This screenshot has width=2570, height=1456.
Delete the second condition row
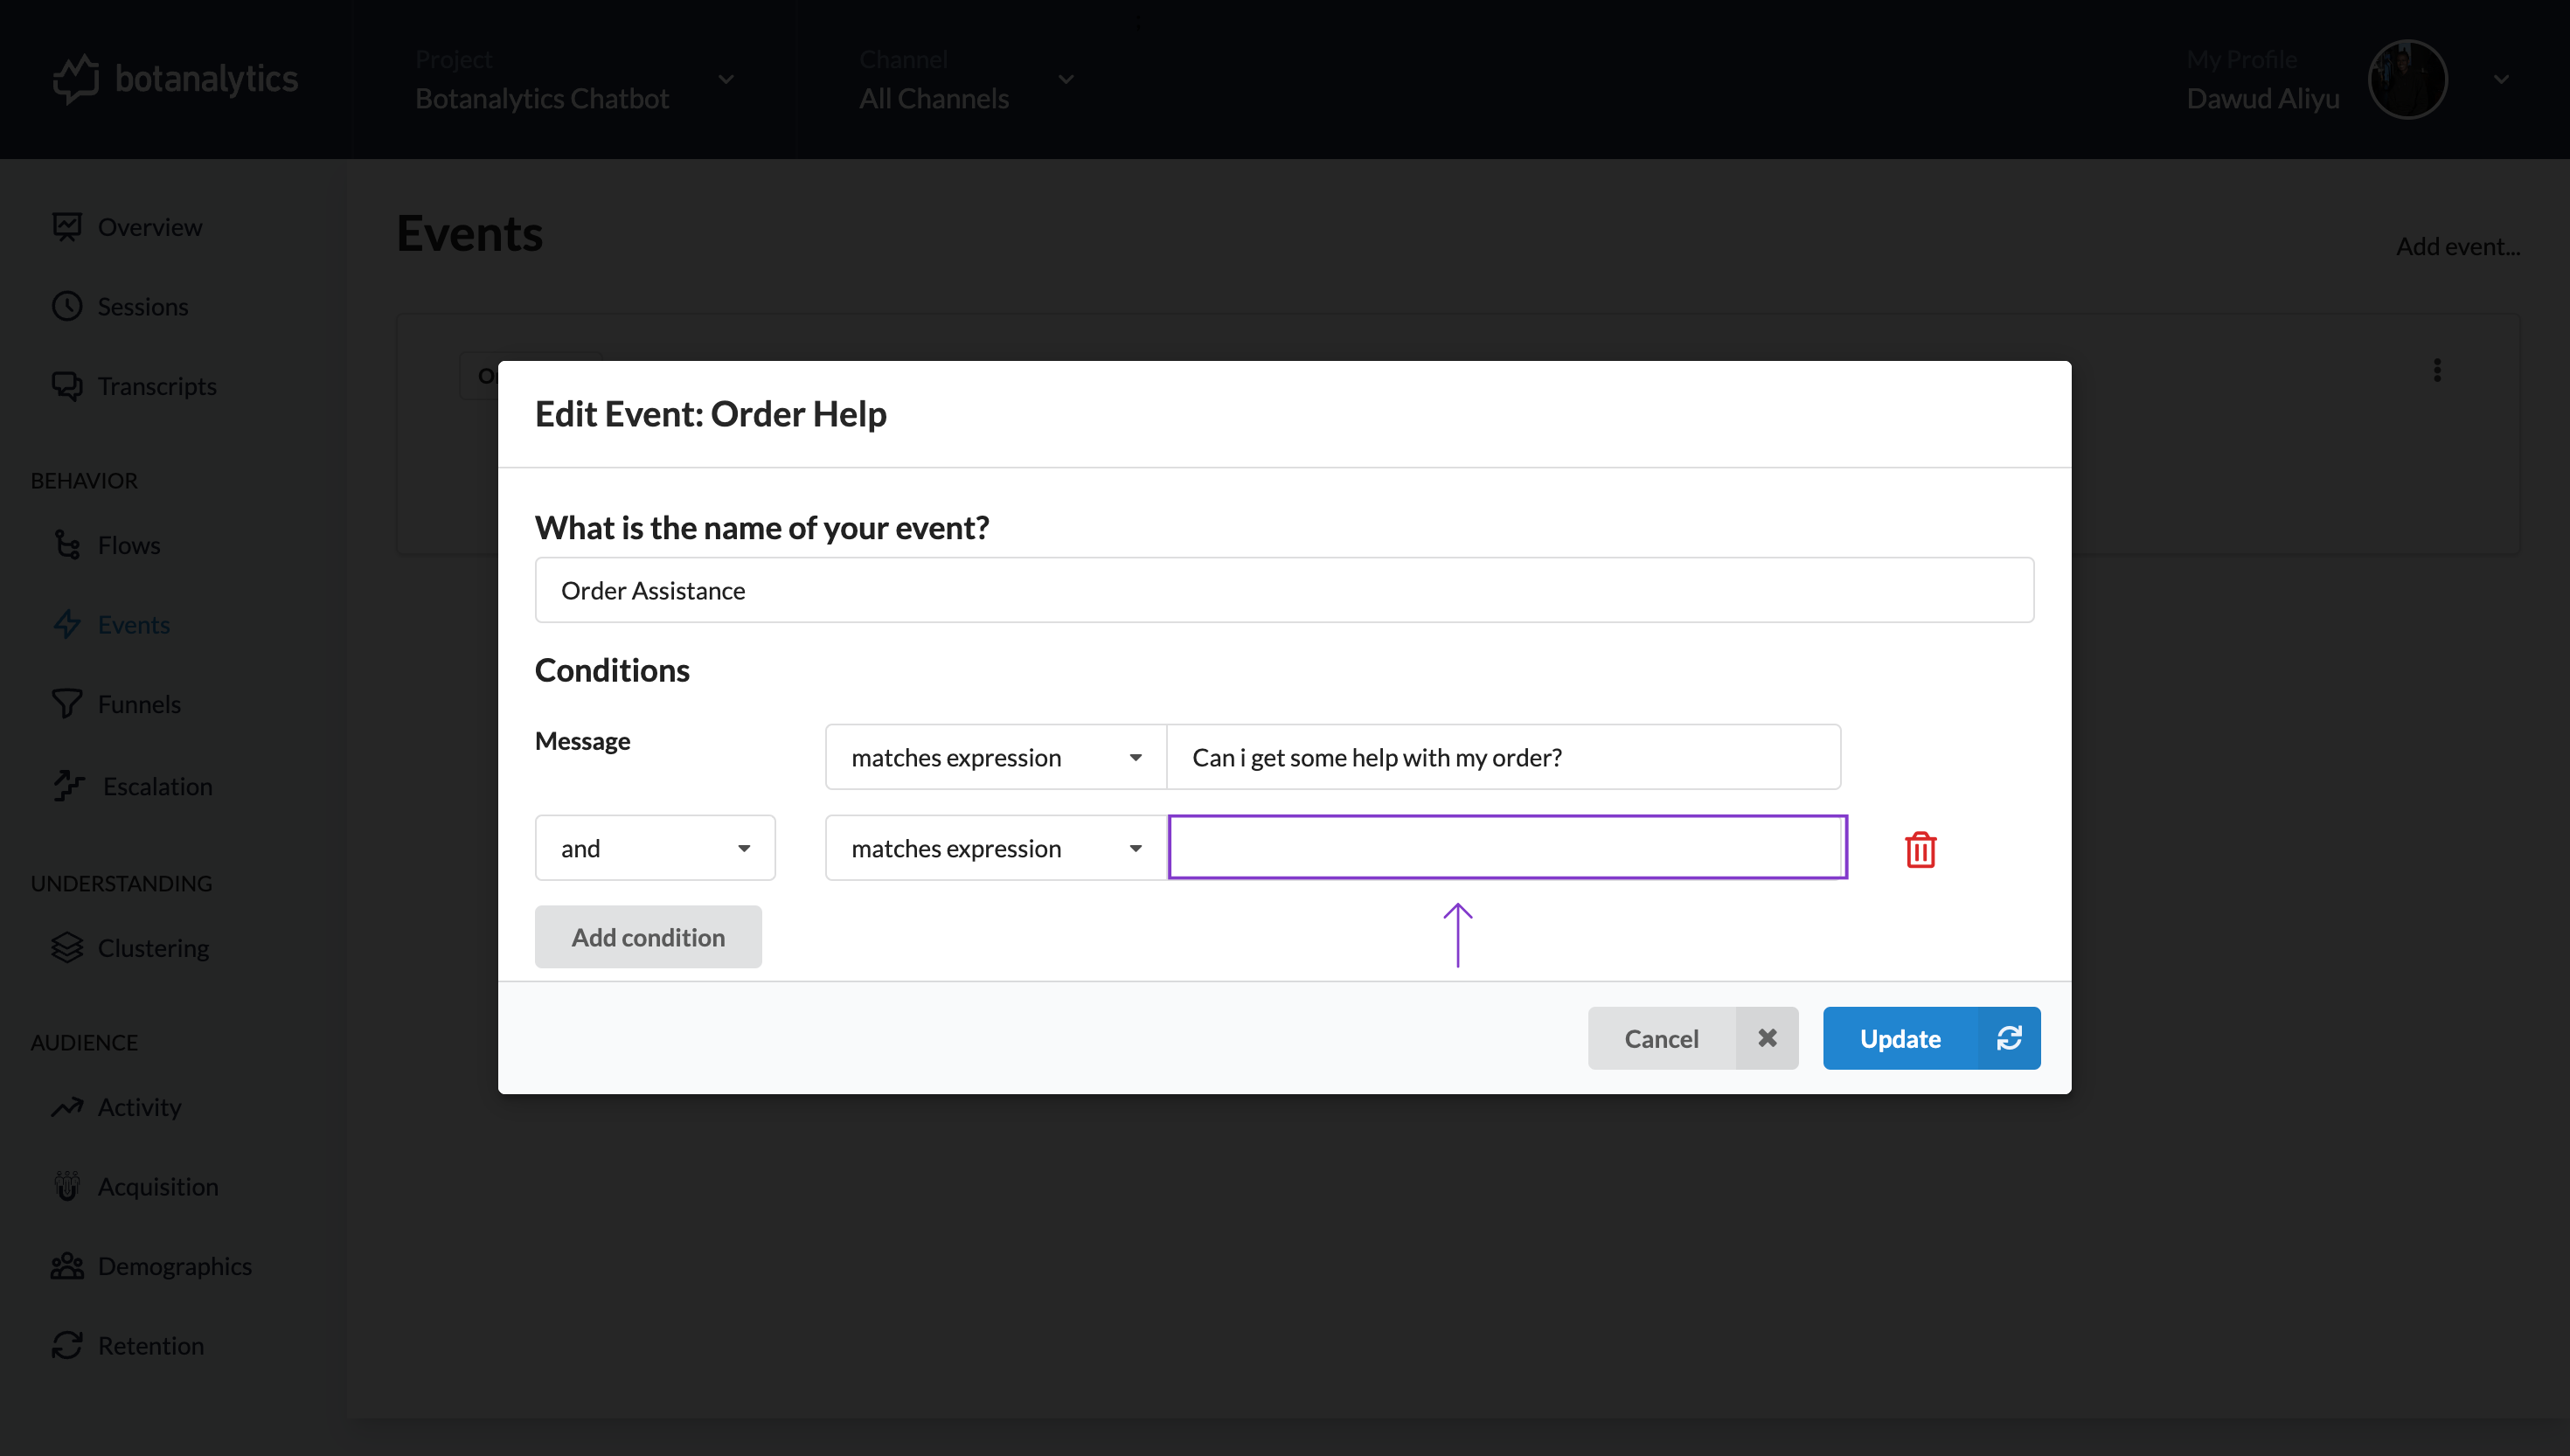tap(1921, 849)
